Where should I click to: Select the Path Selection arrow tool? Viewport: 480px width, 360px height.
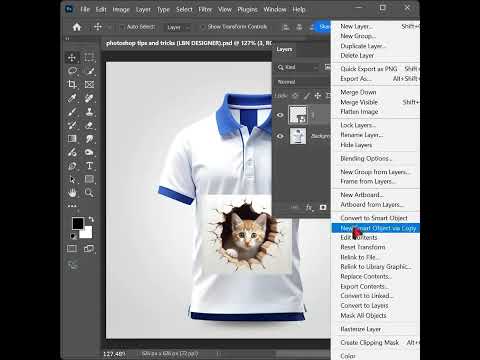click(72, 179)
